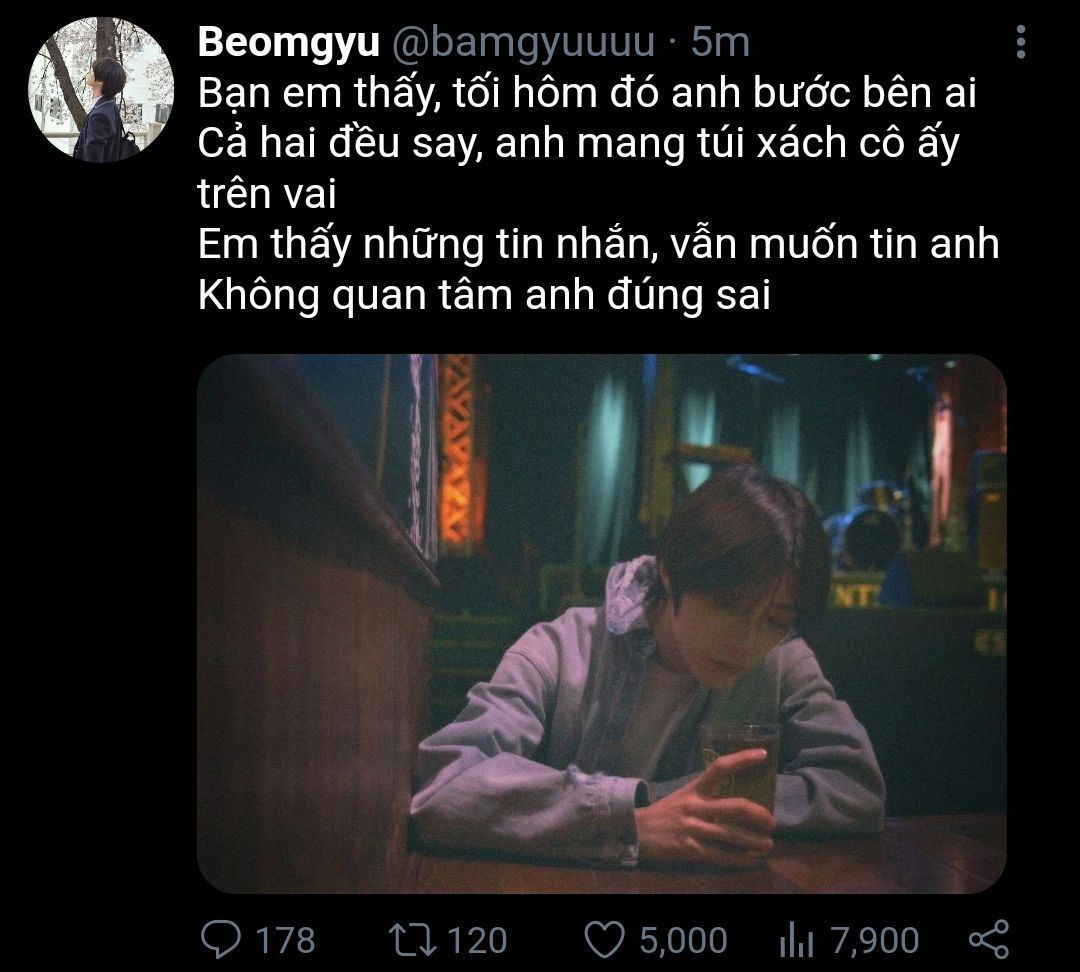
Task: Click the 120 retweets count
Action: pos(477,940)
